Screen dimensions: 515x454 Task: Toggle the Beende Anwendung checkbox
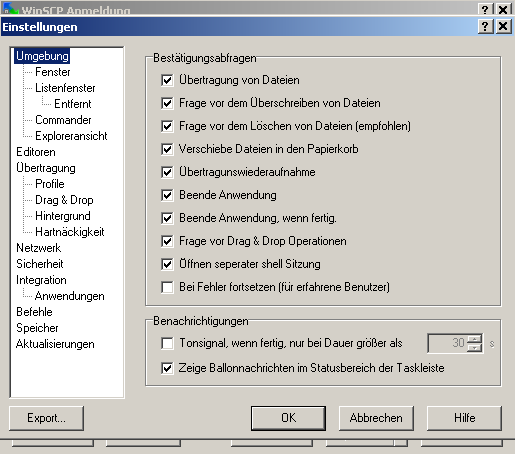(x=167, y=195)
